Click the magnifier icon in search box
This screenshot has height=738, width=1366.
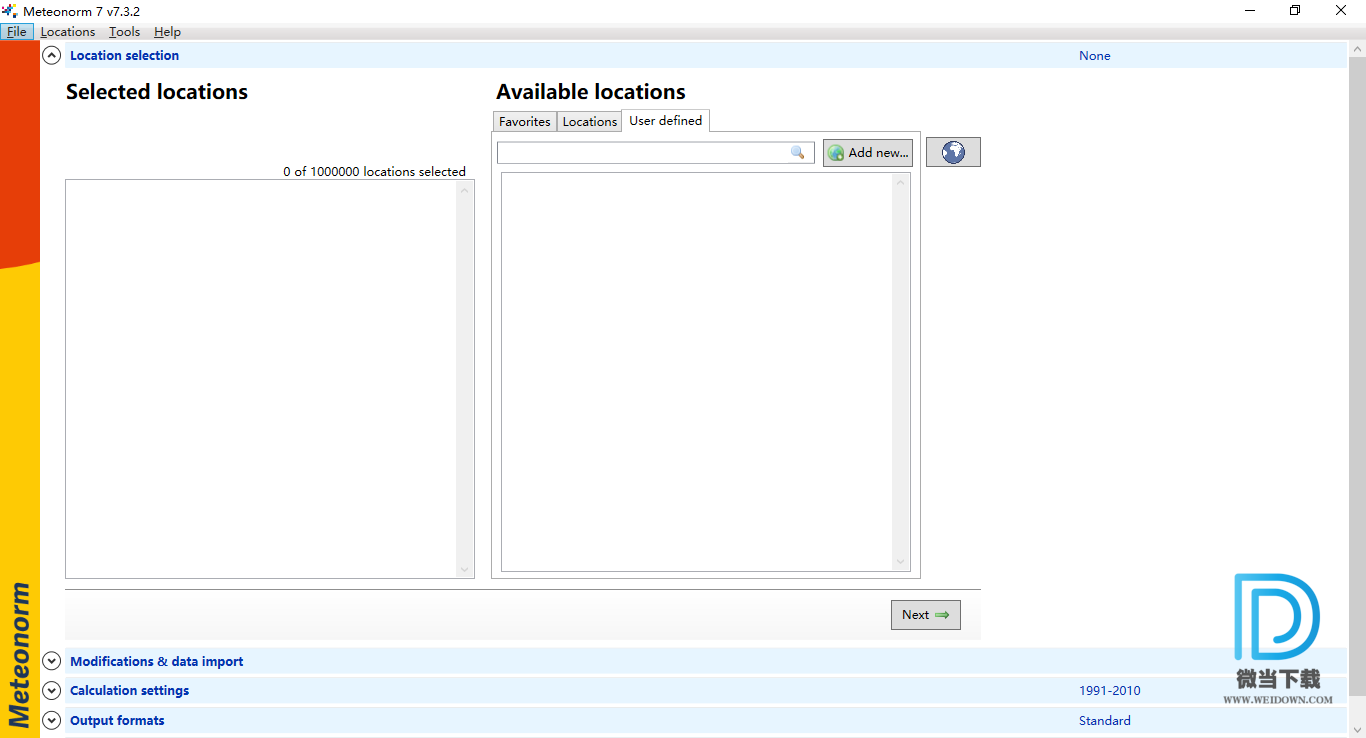pyautogui.click(x=797, y=152)
